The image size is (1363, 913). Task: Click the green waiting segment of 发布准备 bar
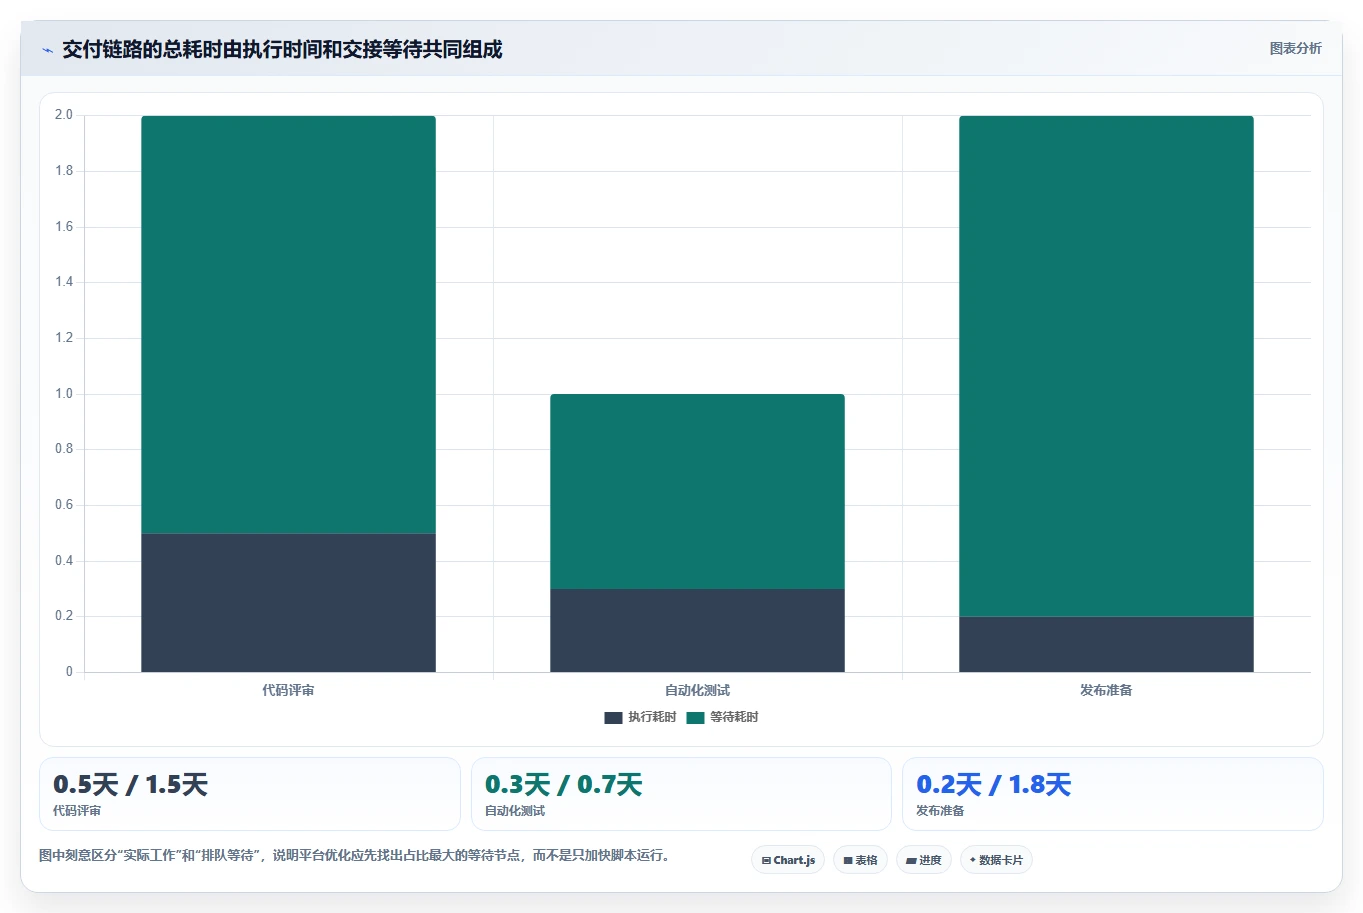point(1106,366)
